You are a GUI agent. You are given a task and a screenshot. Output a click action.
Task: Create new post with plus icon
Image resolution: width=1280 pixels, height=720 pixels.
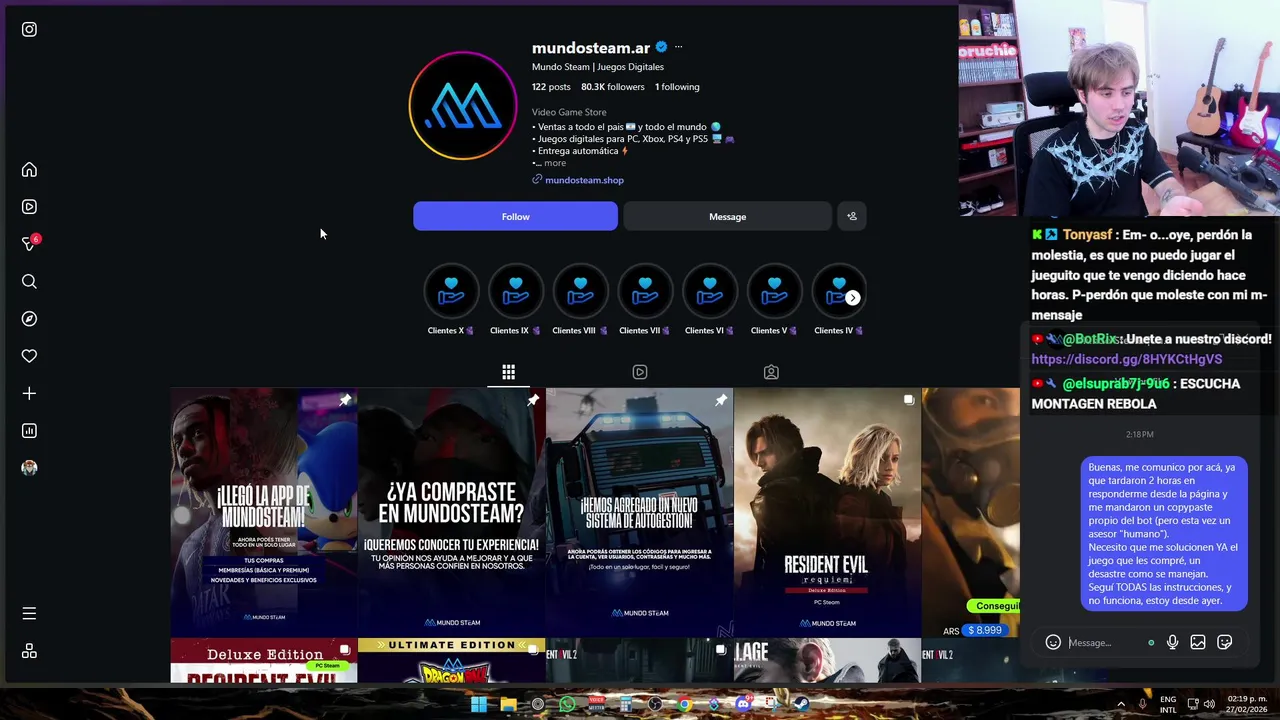29,394
